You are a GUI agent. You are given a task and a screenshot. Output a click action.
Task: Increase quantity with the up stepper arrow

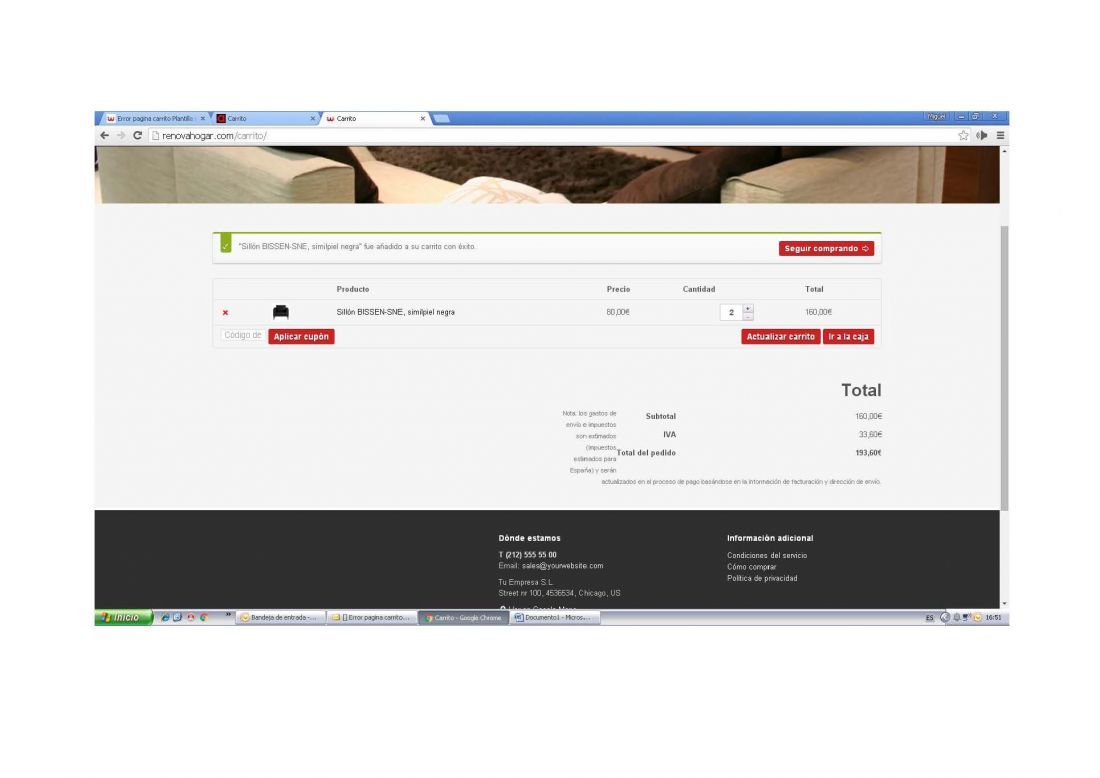pos(748,309)
